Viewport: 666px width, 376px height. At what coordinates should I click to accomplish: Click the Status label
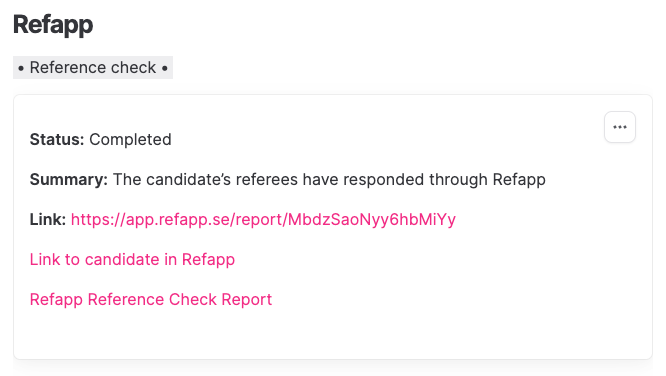[57, 139]
